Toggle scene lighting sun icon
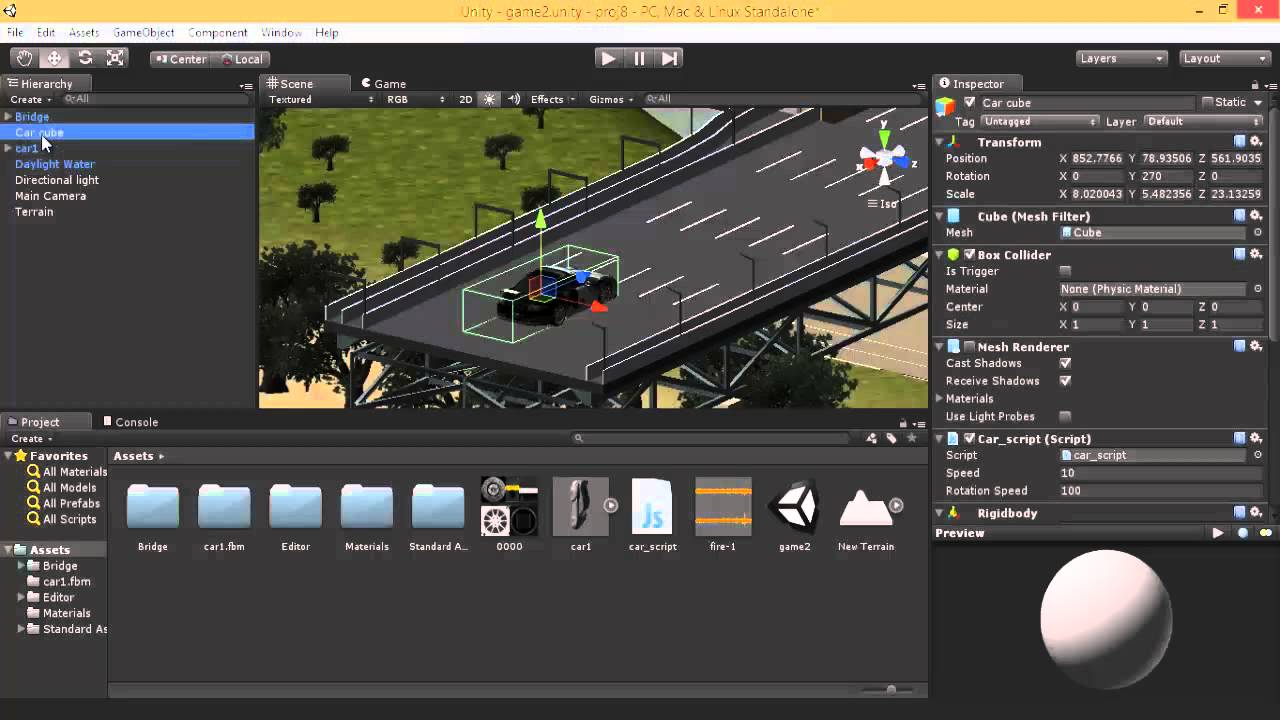The height and width of the screenshot is (720, 1280). [489, 99]
